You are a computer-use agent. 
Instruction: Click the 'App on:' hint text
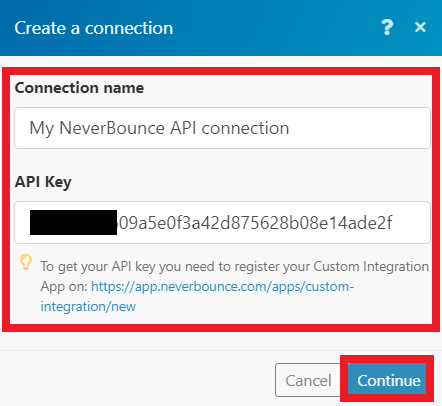pyautogui.click(x=64, y=287)
